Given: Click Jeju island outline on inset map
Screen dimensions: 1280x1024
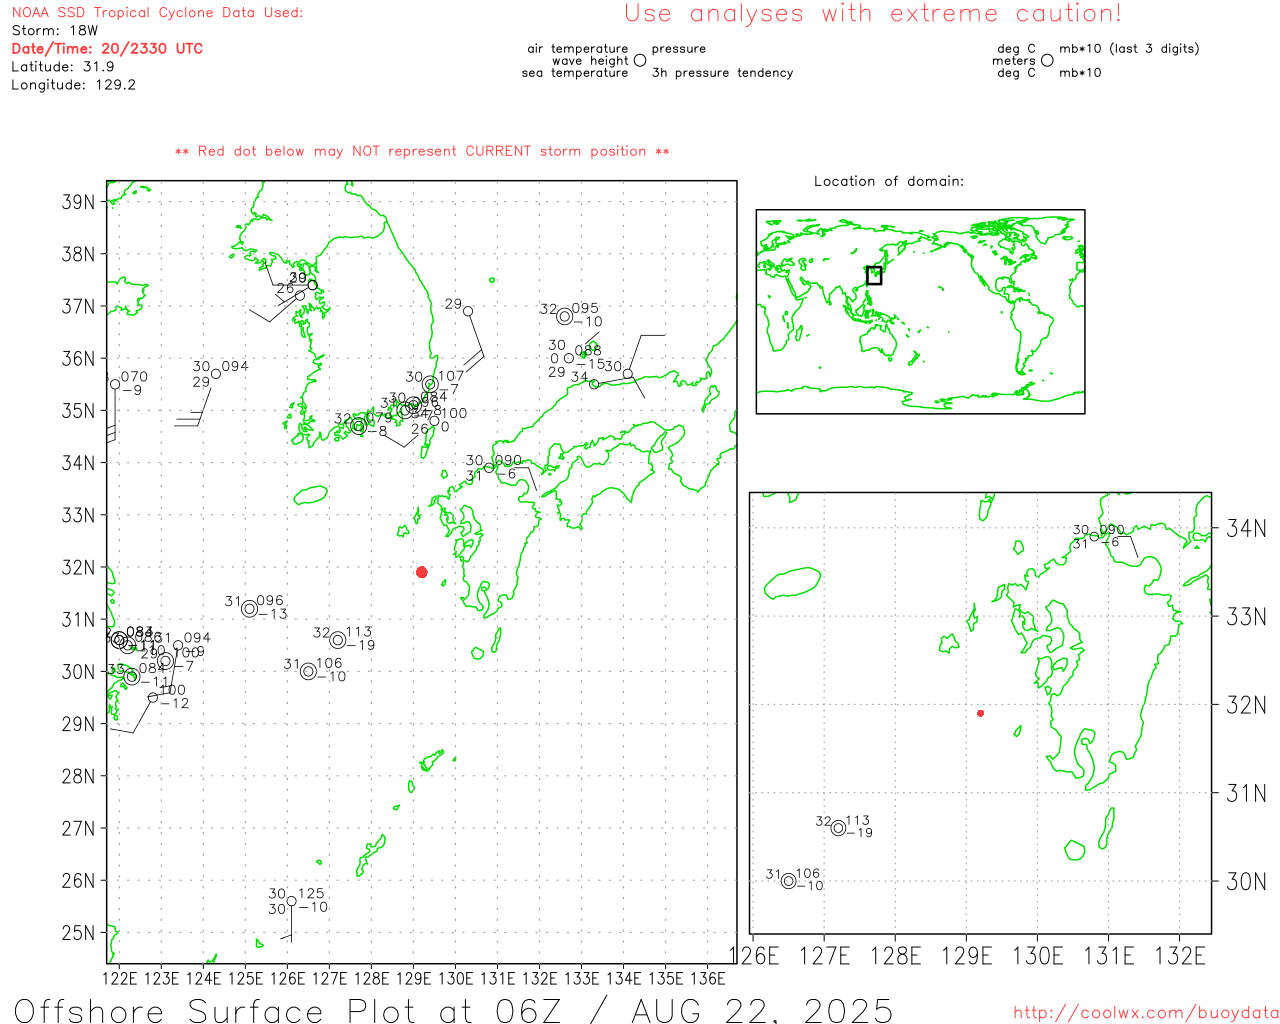Looking at the screenshot, I should pyautogui.click(x=792, y=582).
